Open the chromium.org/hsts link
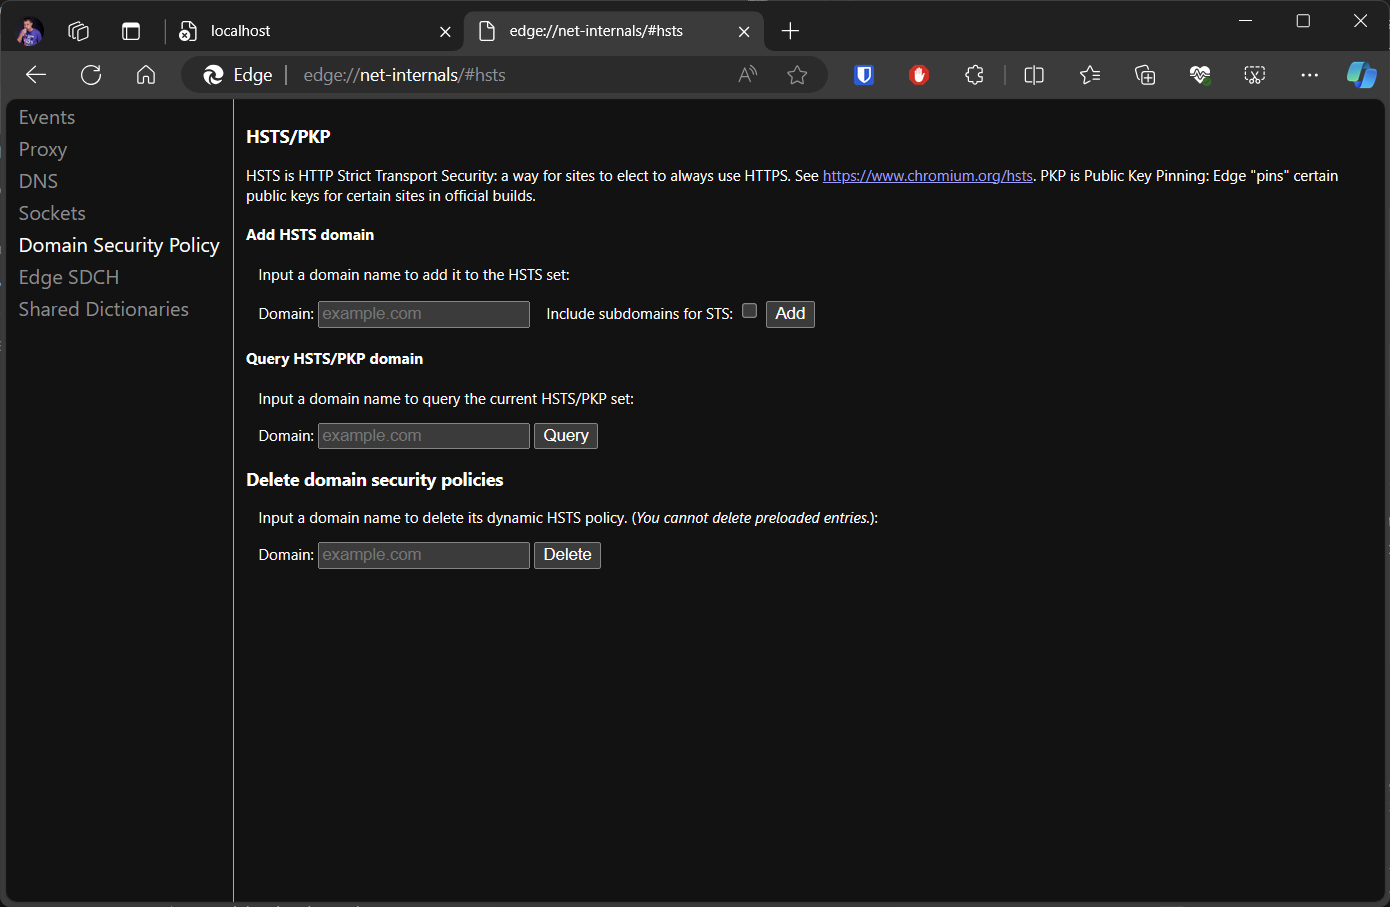 [927, 176]
